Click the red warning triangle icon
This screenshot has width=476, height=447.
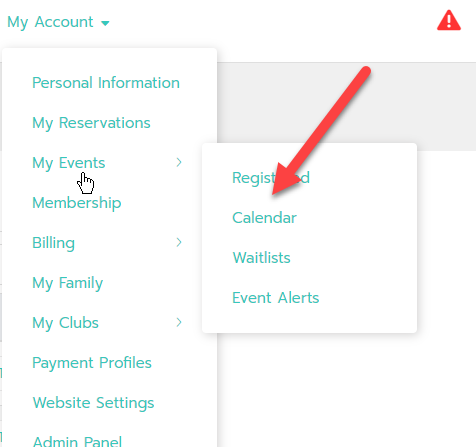[449, 21]
